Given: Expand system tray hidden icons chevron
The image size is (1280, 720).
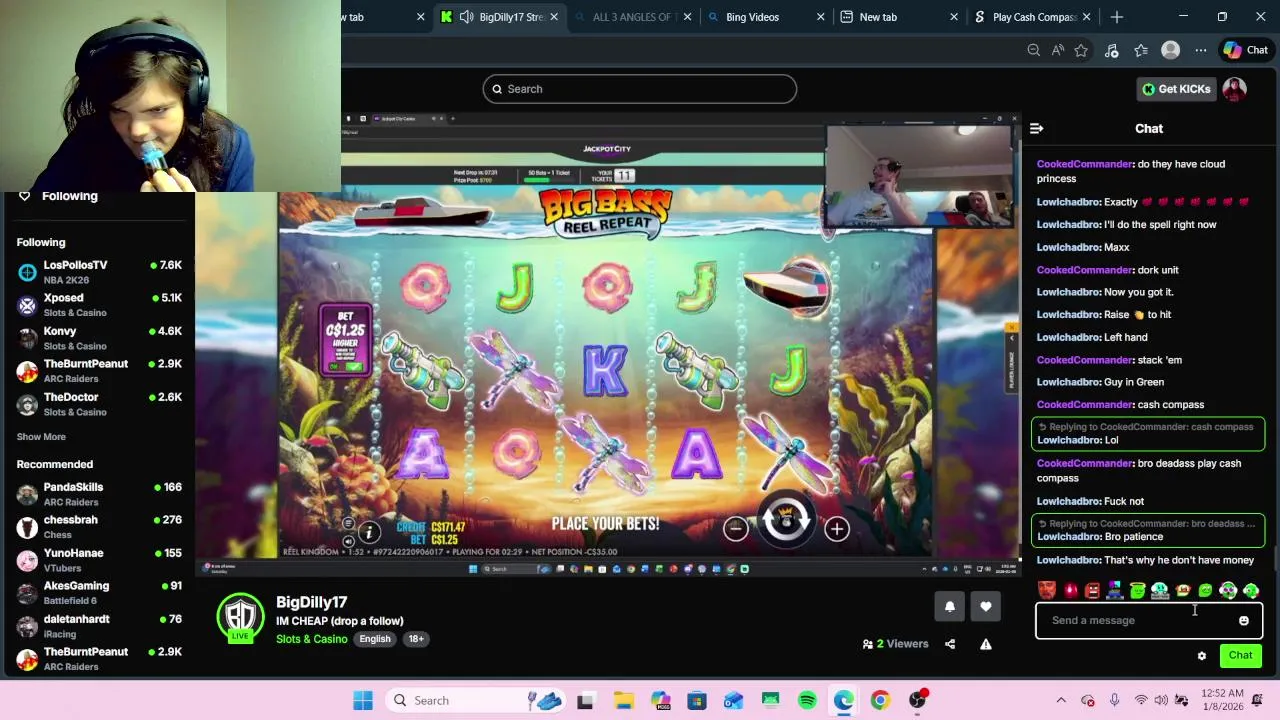Looking at the screenshot, I should (x=1061, y=700).
